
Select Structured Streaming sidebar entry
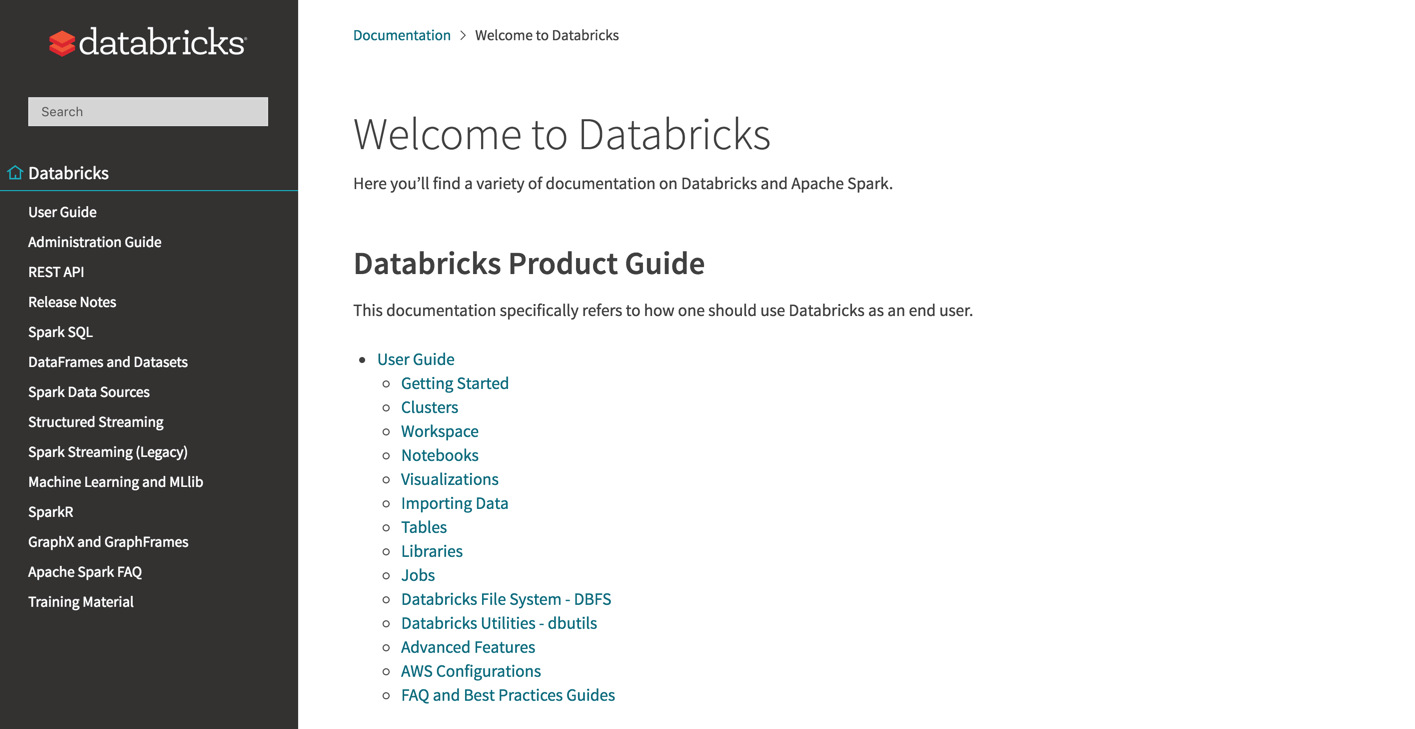[95, 422]
